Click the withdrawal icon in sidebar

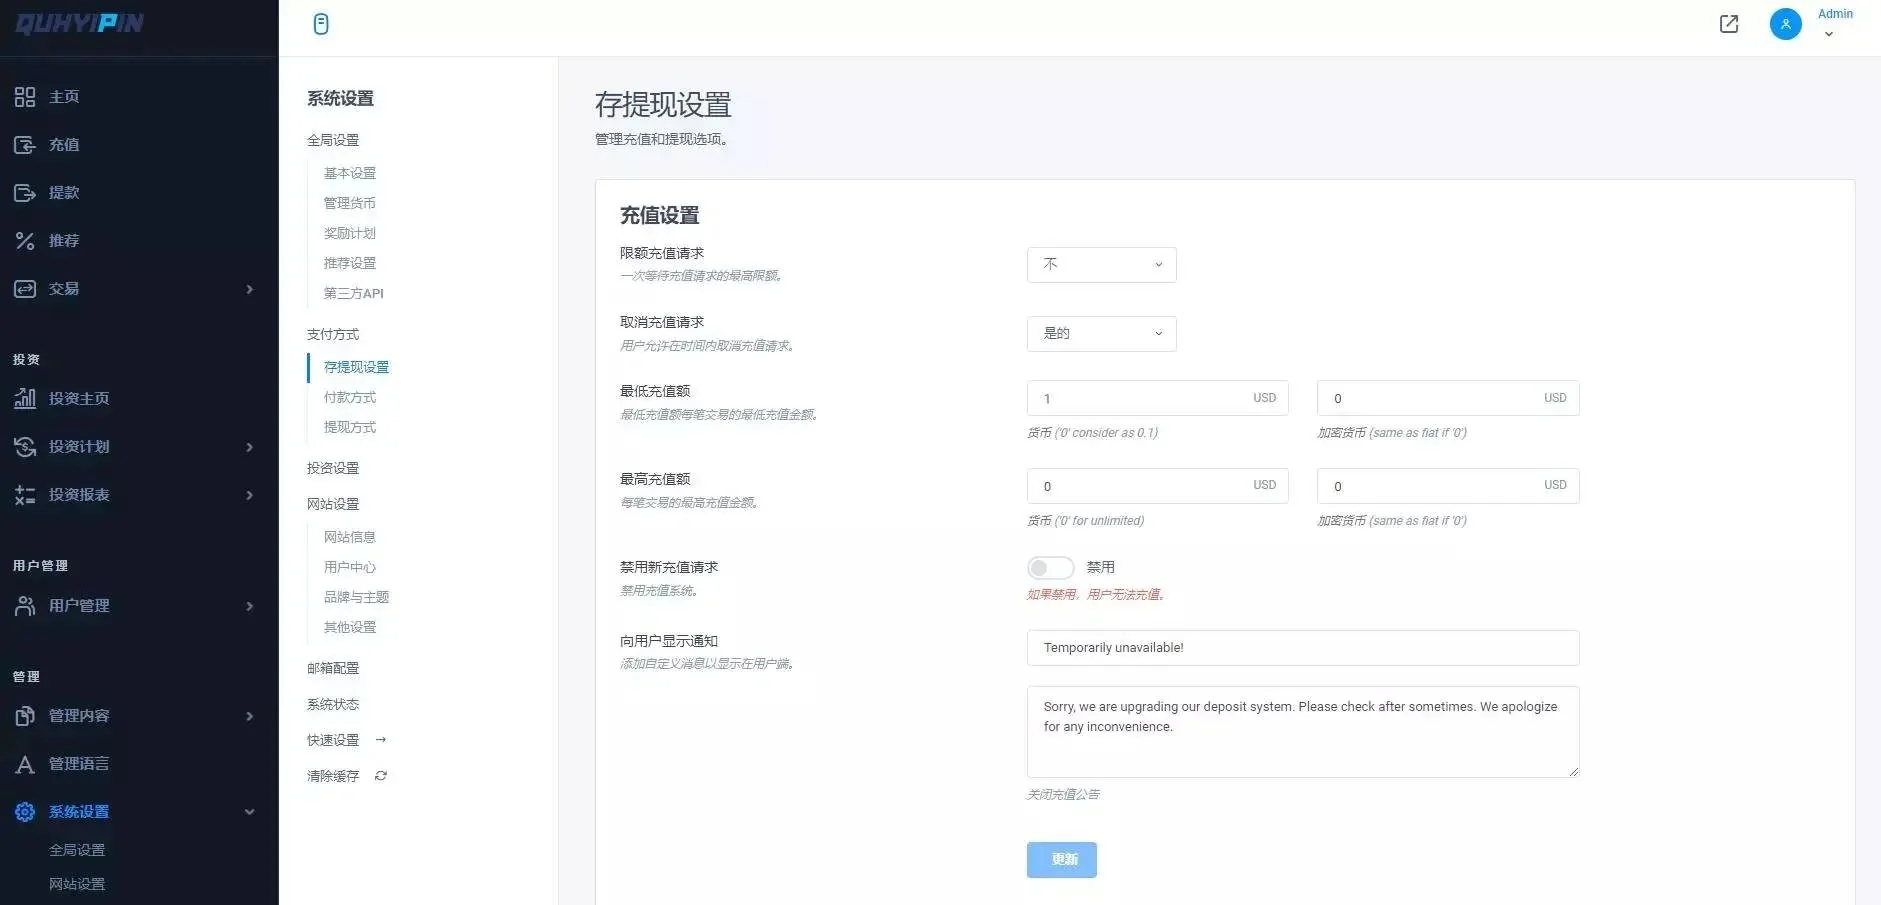click(25, 193)
